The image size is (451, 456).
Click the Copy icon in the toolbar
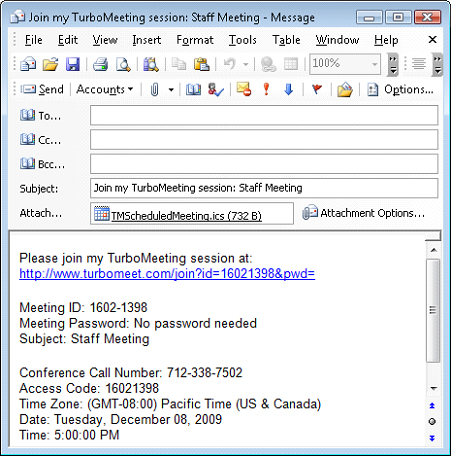click(179, 64)
